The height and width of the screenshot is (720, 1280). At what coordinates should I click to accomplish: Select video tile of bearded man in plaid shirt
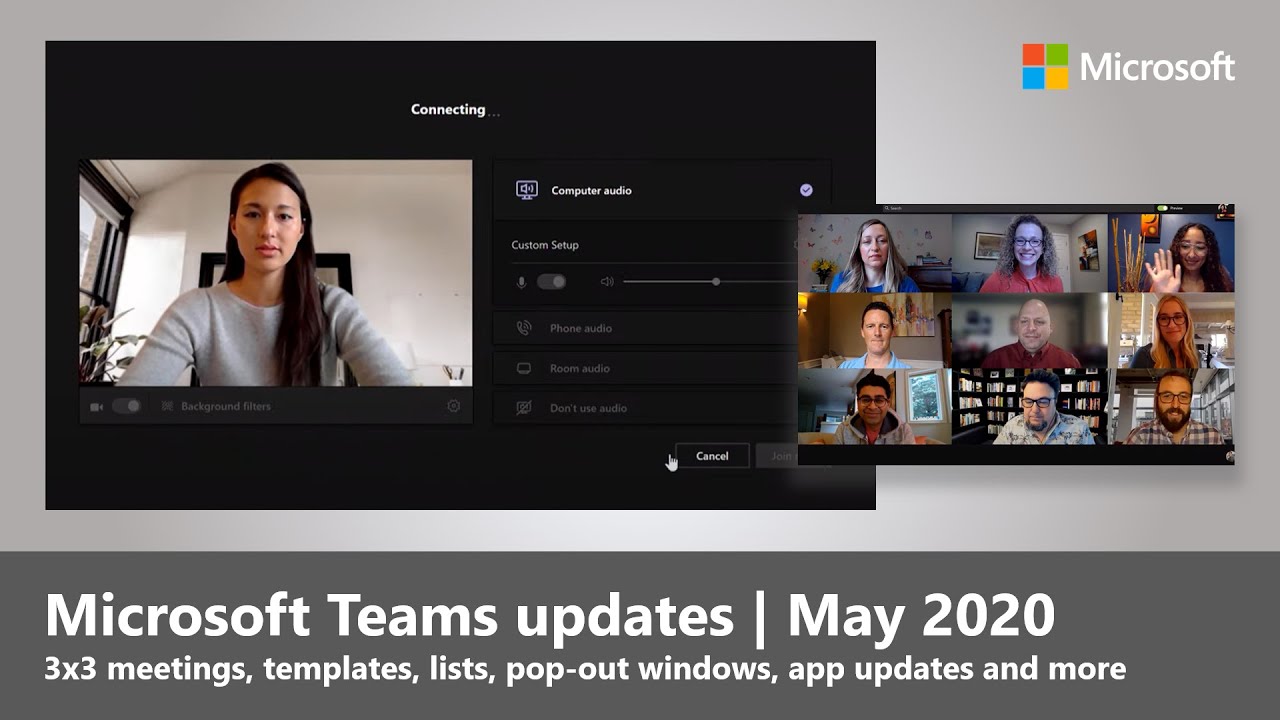click(1172, 407)
